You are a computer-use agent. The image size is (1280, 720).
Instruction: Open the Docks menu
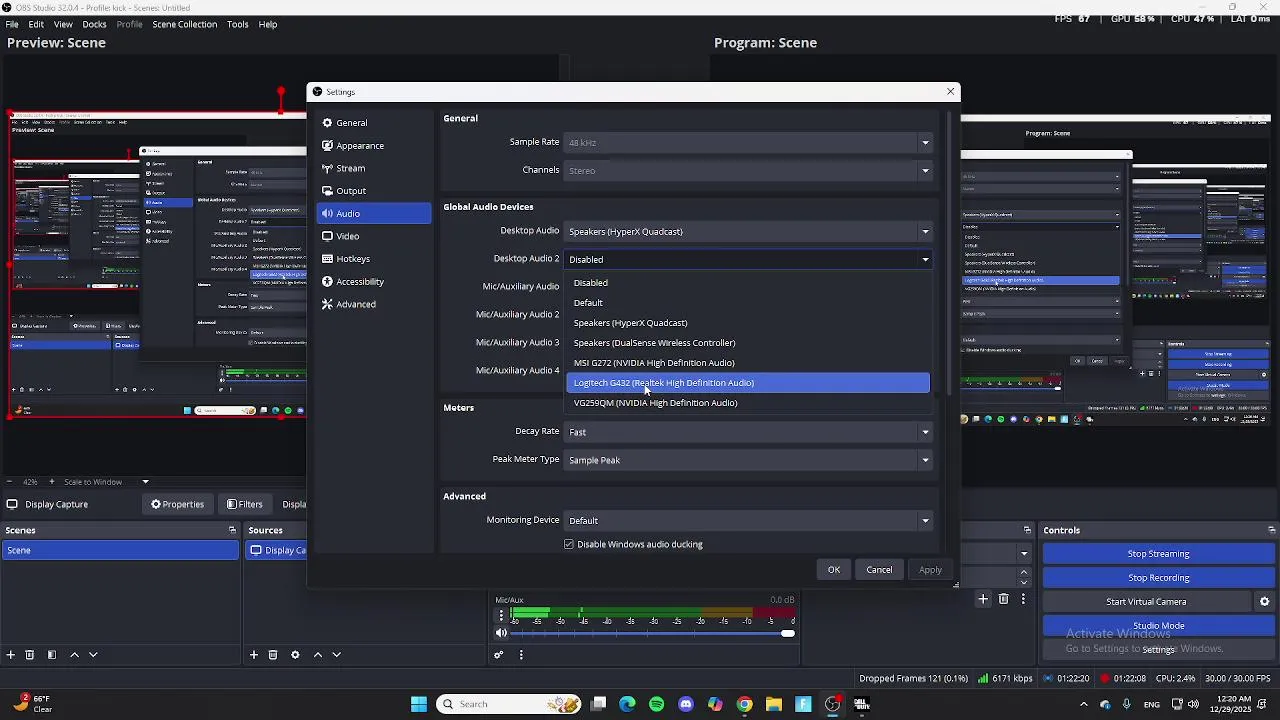94,24
